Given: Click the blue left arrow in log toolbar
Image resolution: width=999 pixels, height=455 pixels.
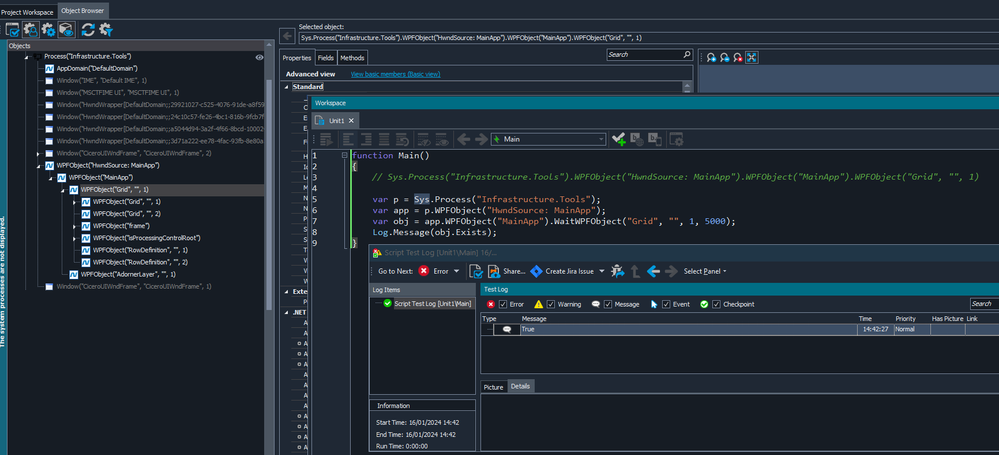Looking at the screenshot, I should click(x=653, y=271).
